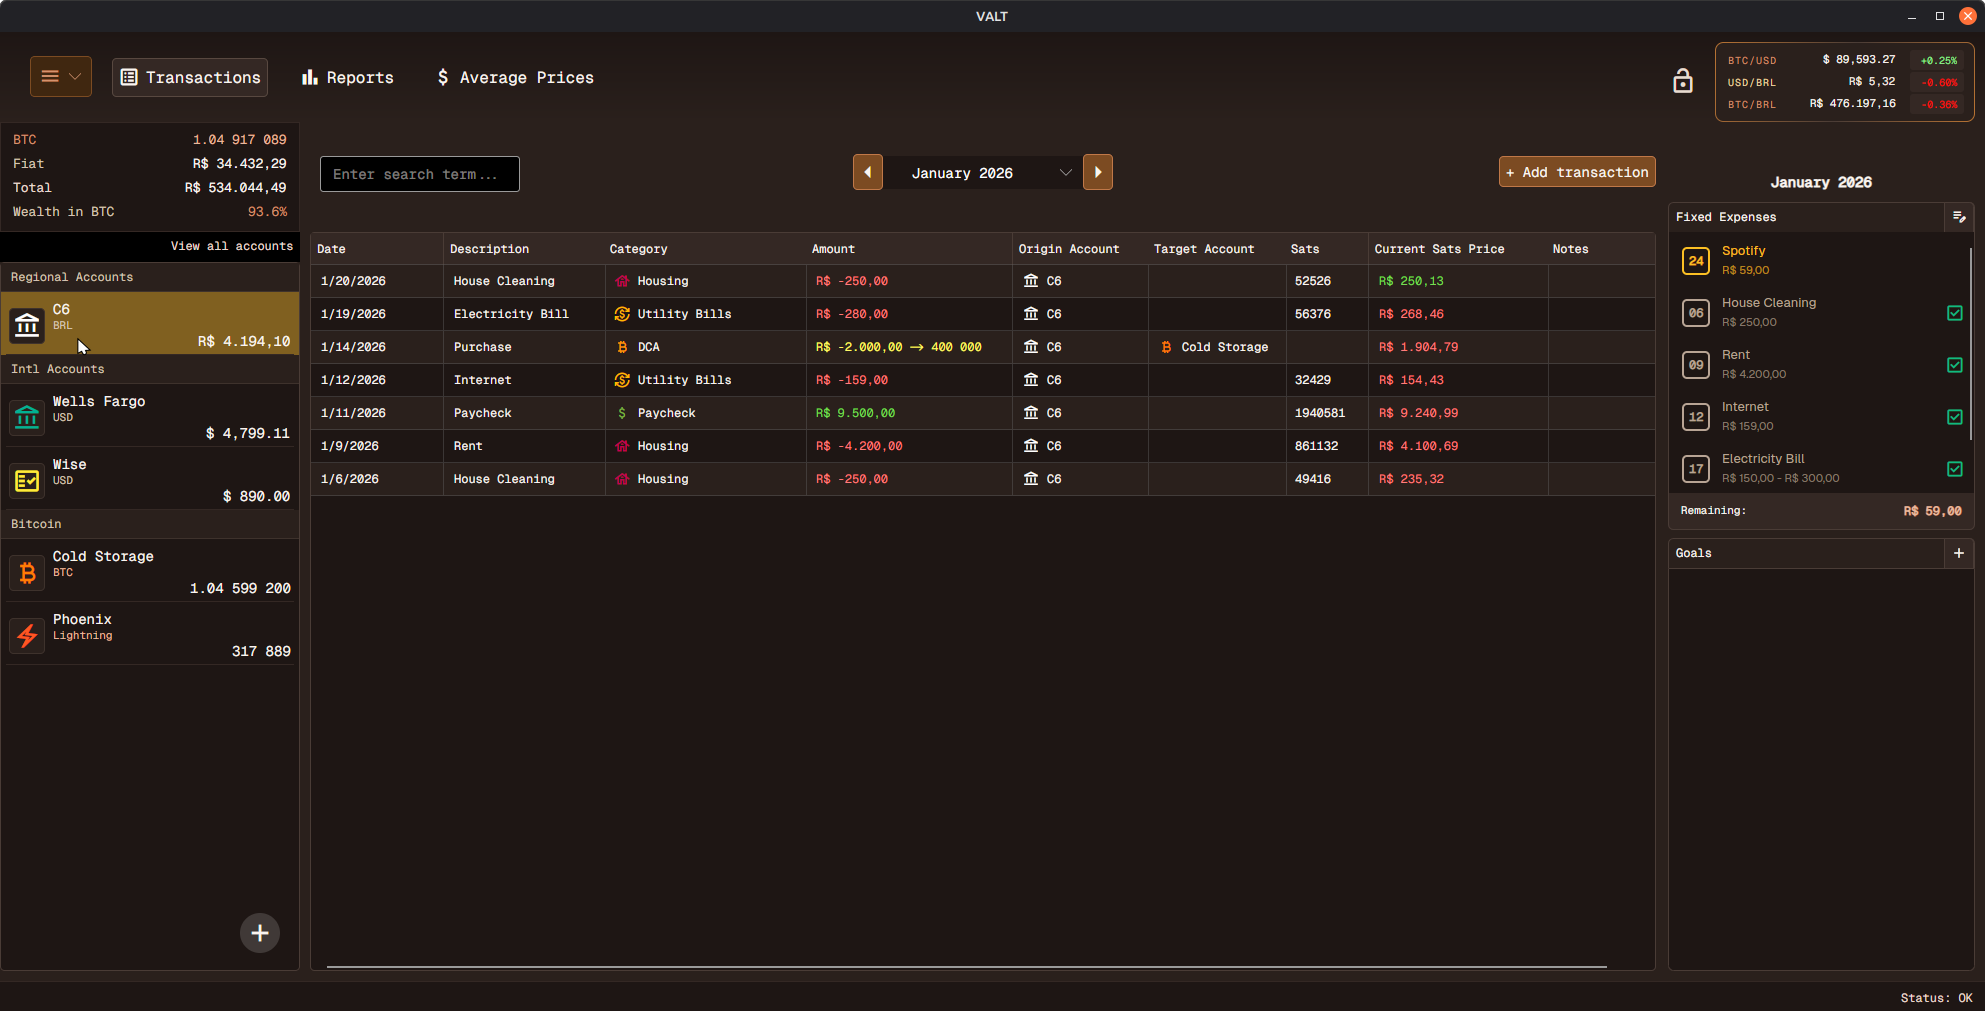Screen dimensions: 1985x1011
Task: Add a new goal with plus icon
Action: tap(1958, 553)
